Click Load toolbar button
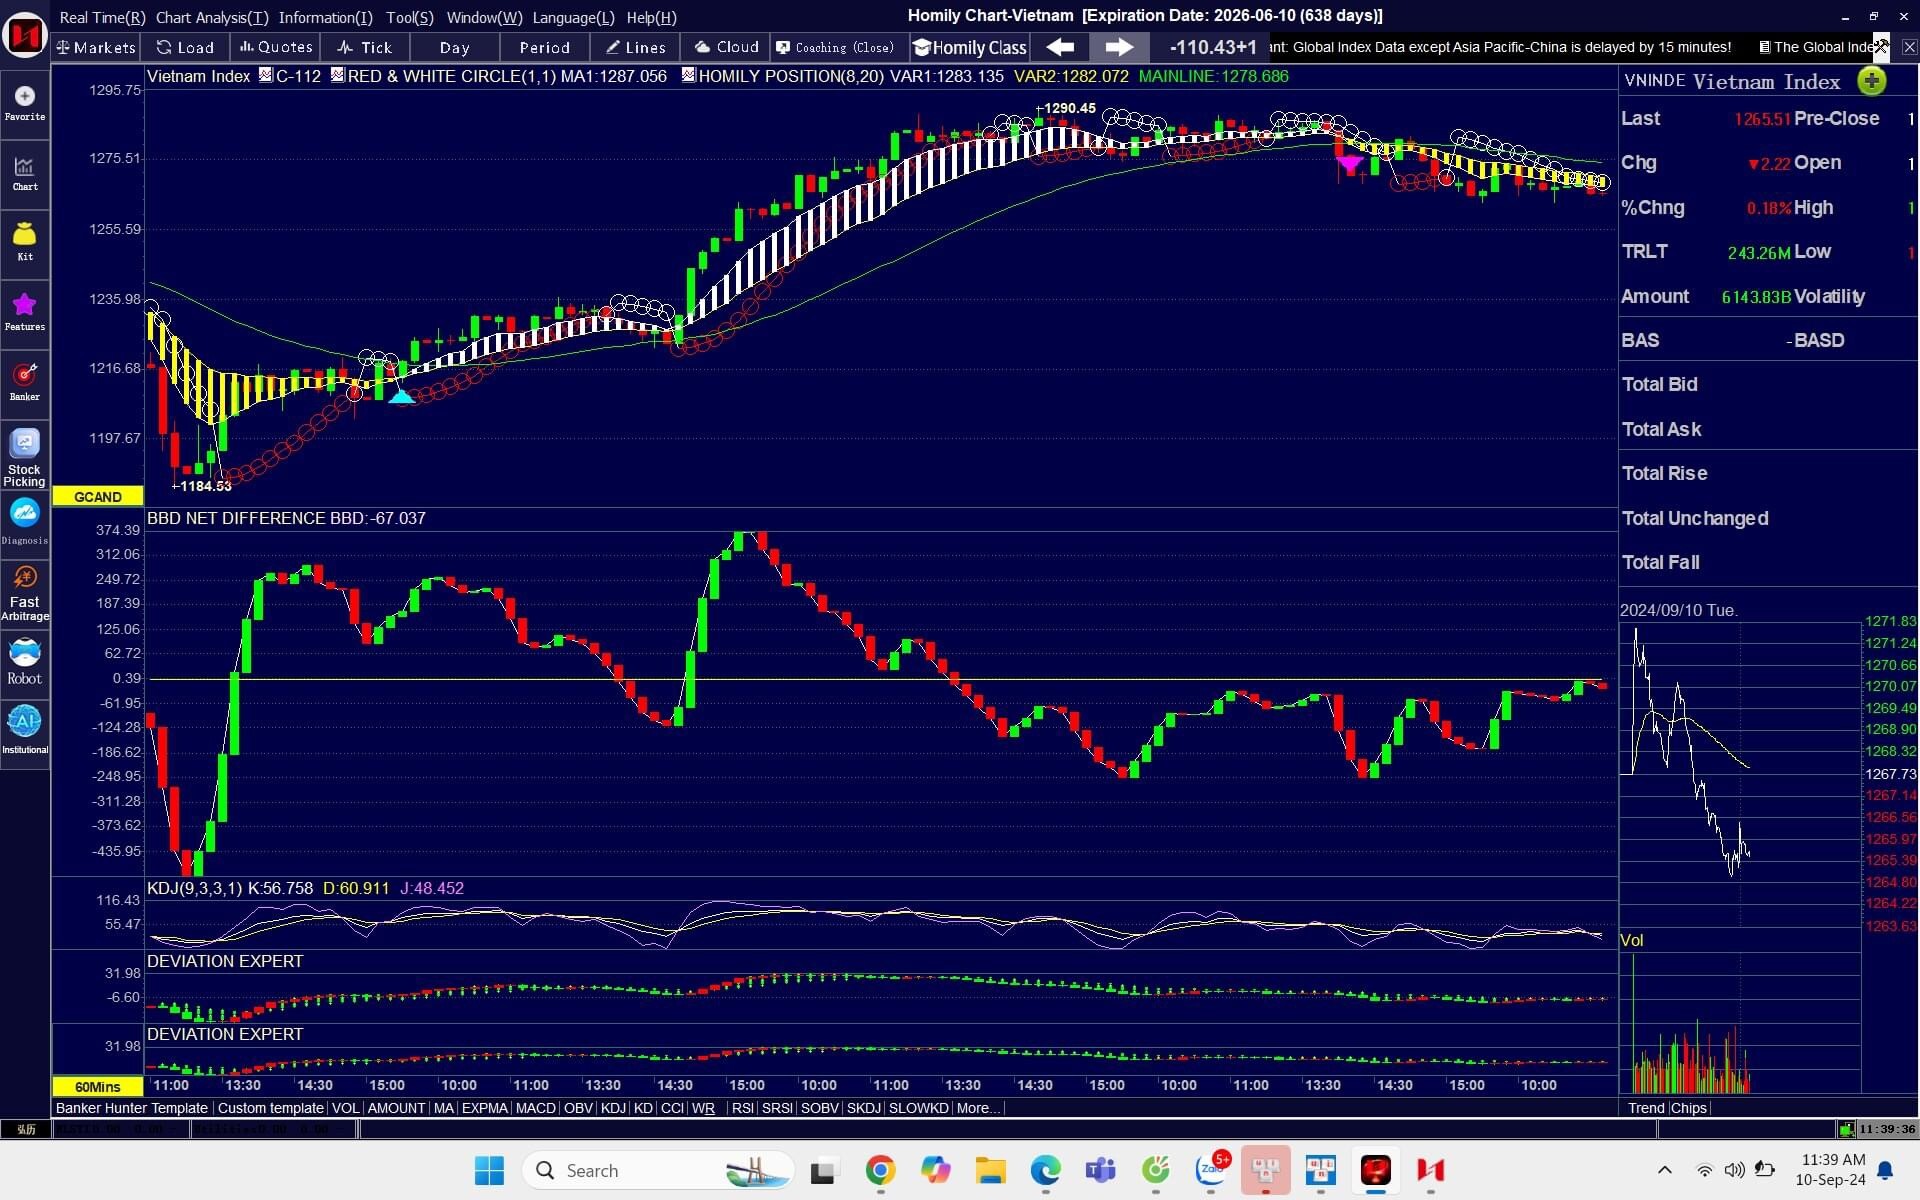 tap(185, 47)
